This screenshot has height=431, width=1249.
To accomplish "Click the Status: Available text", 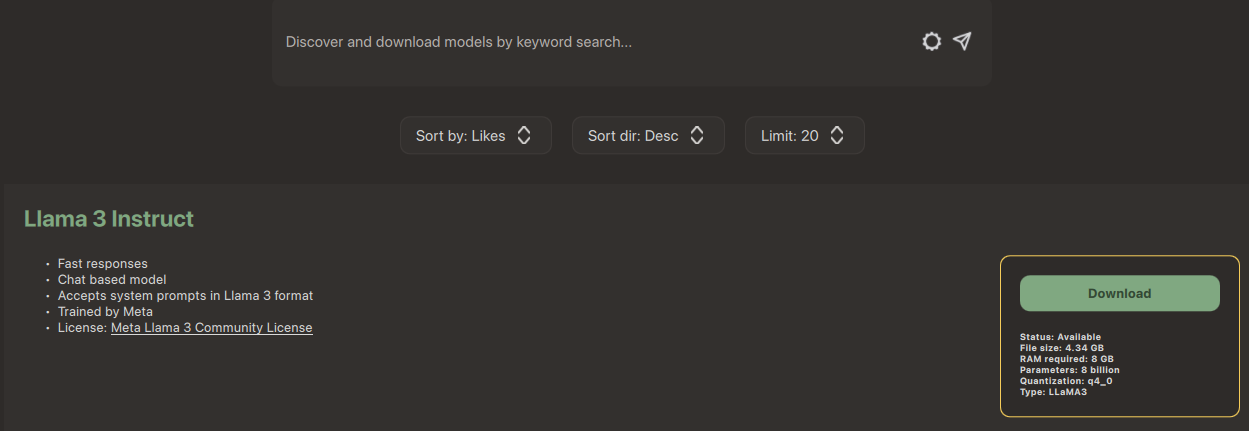I will click(x=1060, y=337).
